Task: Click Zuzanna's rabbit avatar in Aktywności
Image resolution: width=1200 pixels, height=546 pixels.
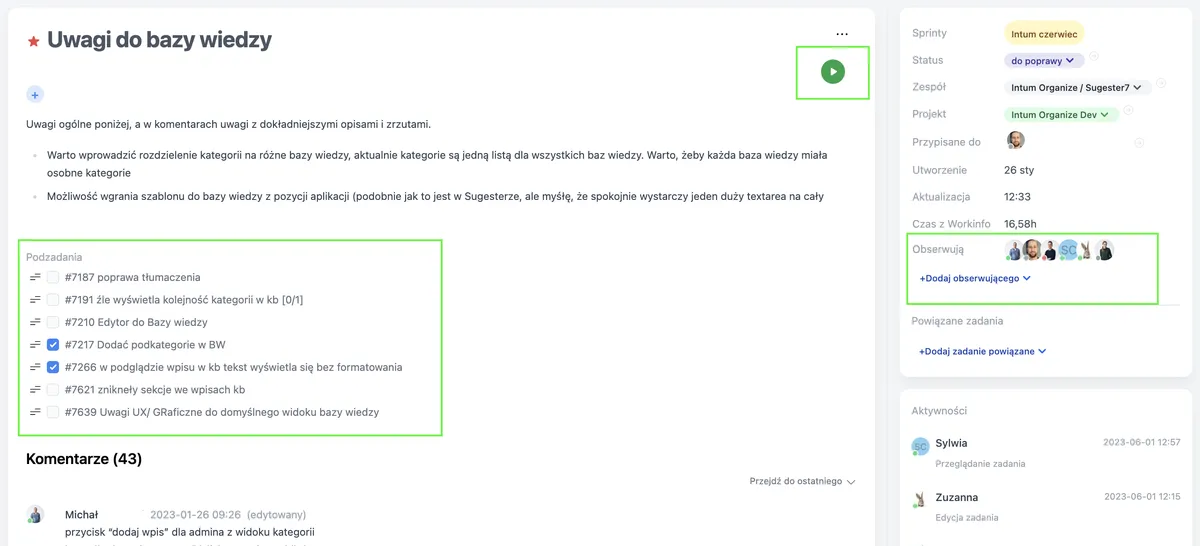Action: tap(921, 500)
